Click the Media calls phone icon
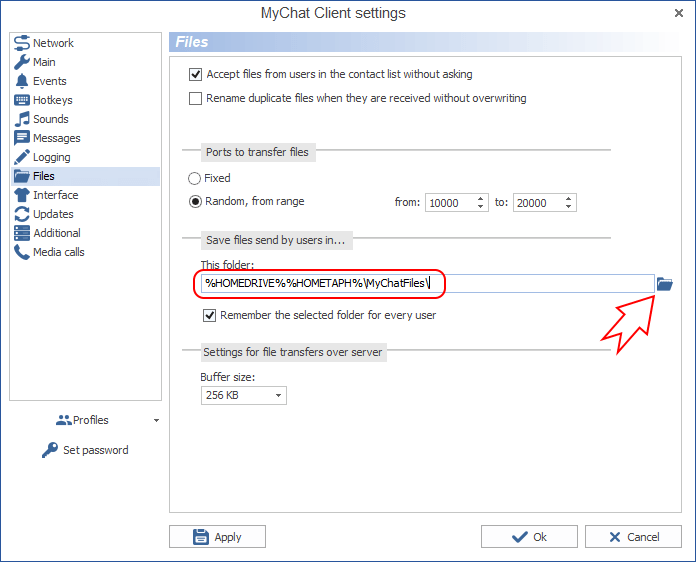 [21, 252]
